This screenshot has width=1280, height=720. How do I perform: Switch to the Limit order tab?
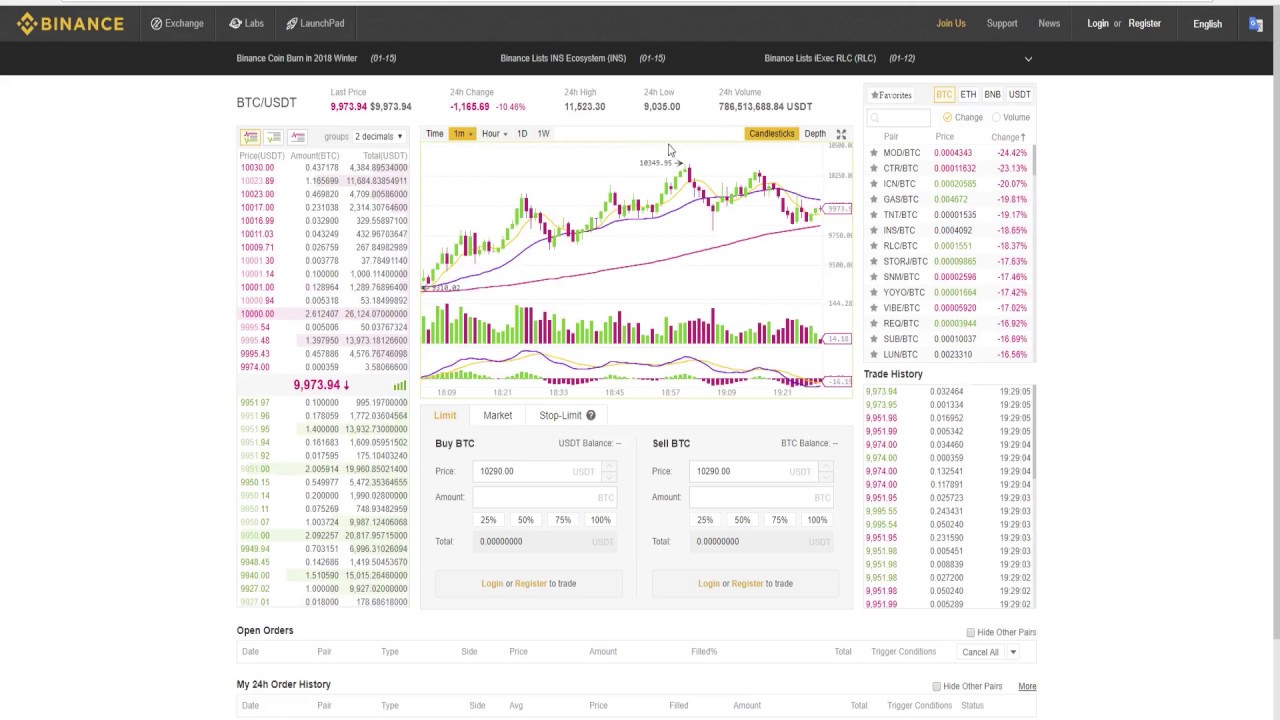point(445,415)
